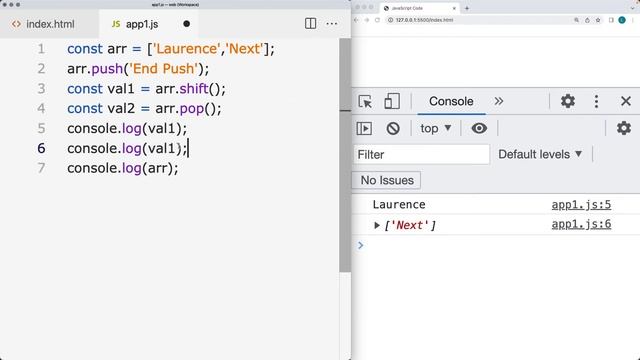Open a new browser tab
Viewport: 640px width, 360px height.
467,8
